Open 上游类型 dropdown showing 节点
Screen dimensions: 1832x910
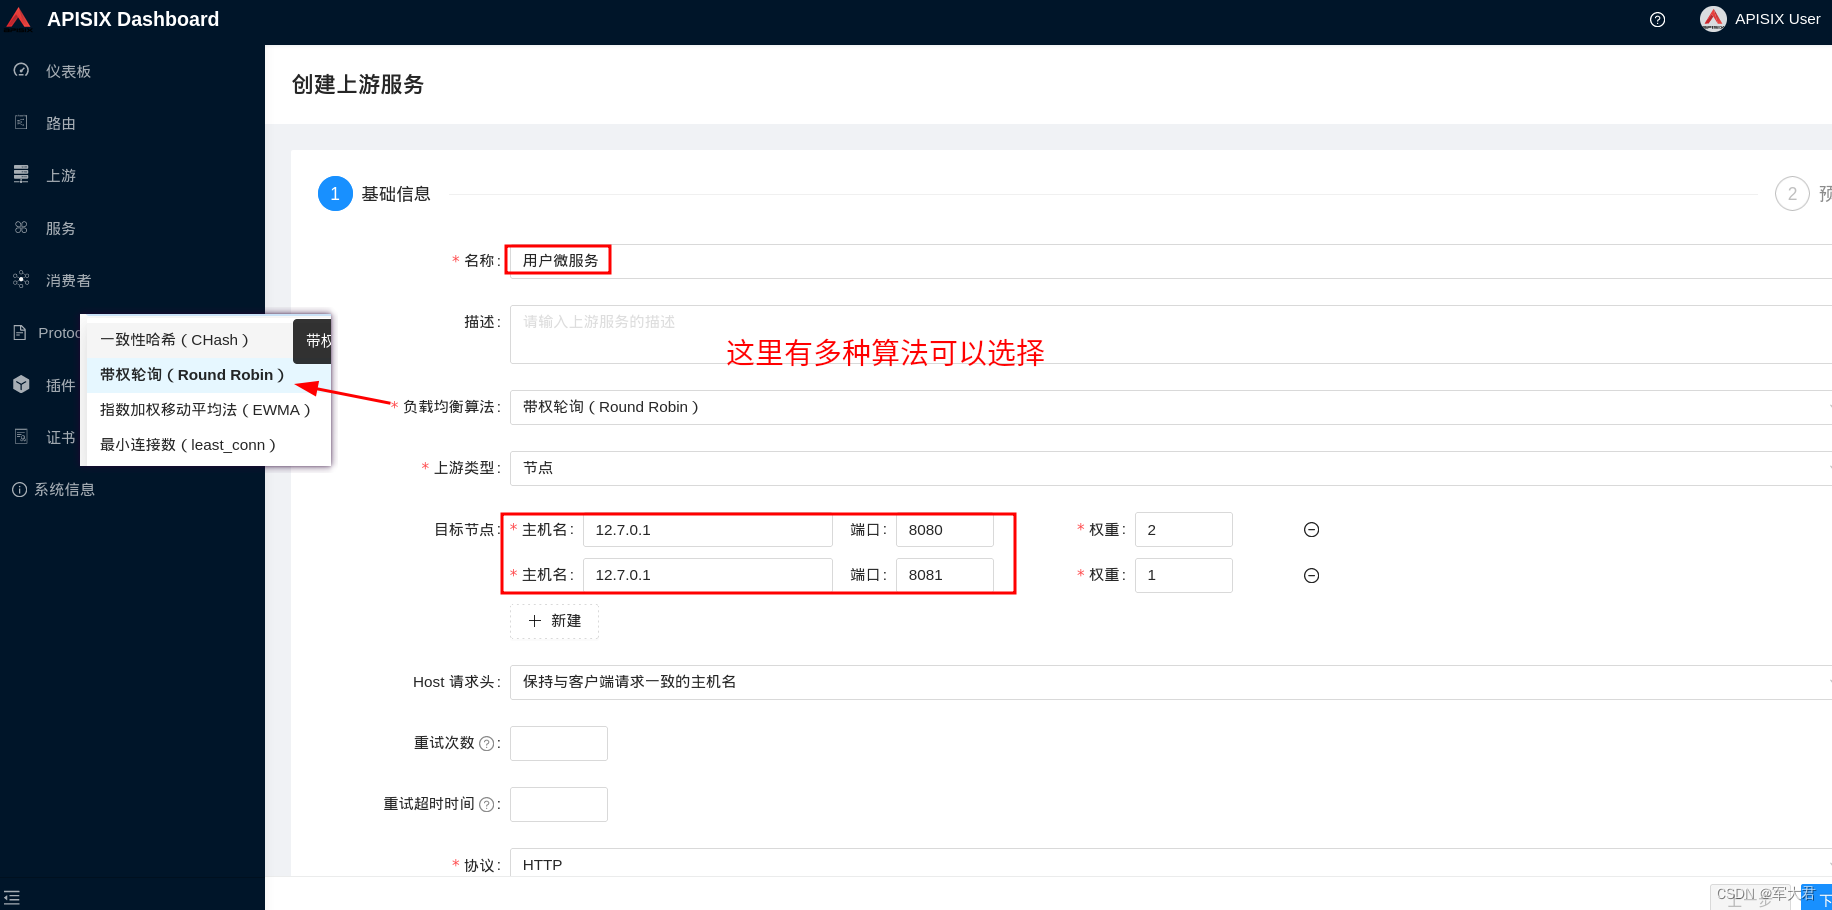[1171, 468]
